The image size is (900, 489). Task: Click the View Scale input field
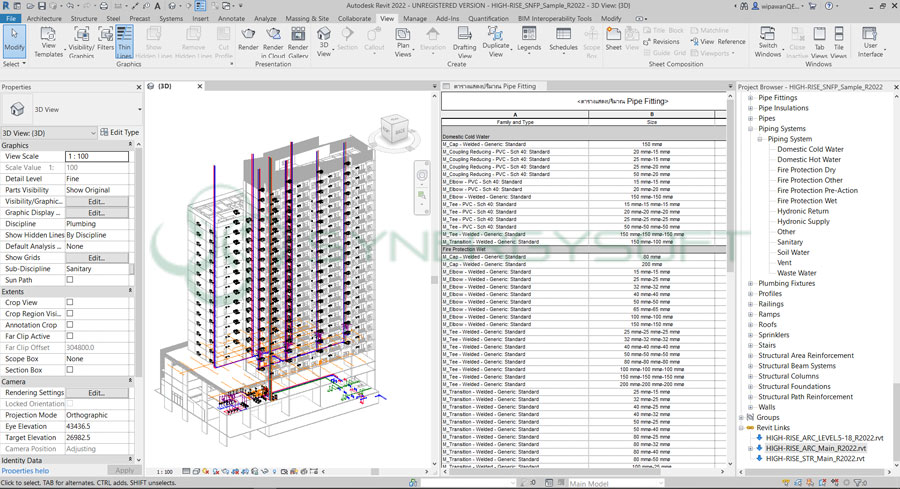(97, 156)
